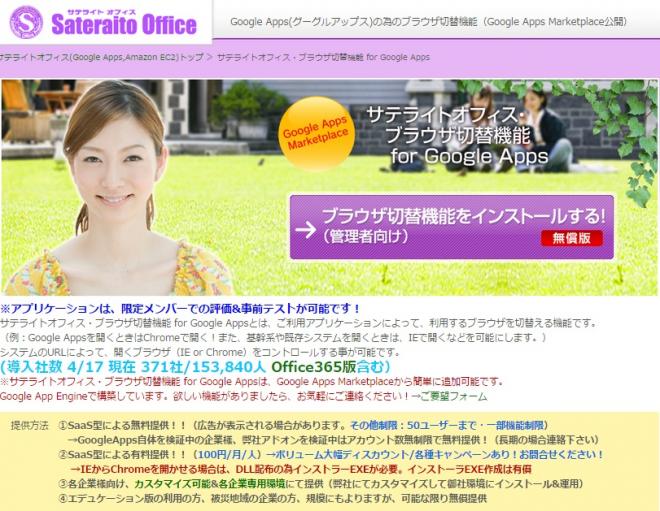Click the white arrow on the install banner
This screenshot has height=511, width=660.
coord(306,229)
